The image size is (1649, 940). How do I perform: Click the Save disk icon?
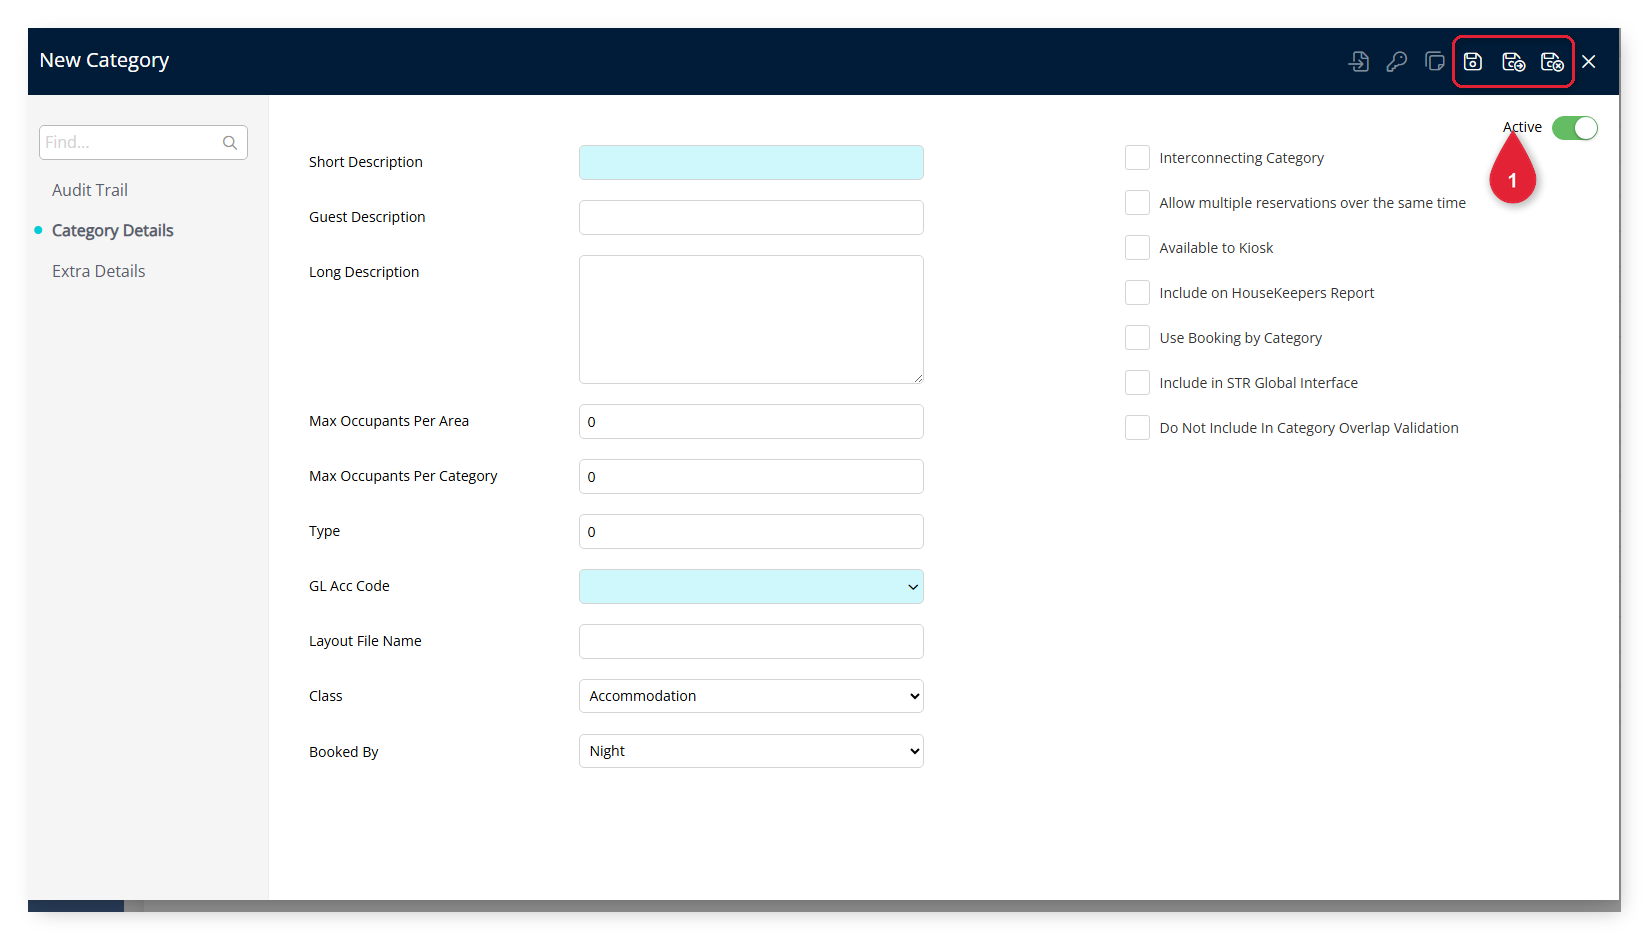(1473, 62)
